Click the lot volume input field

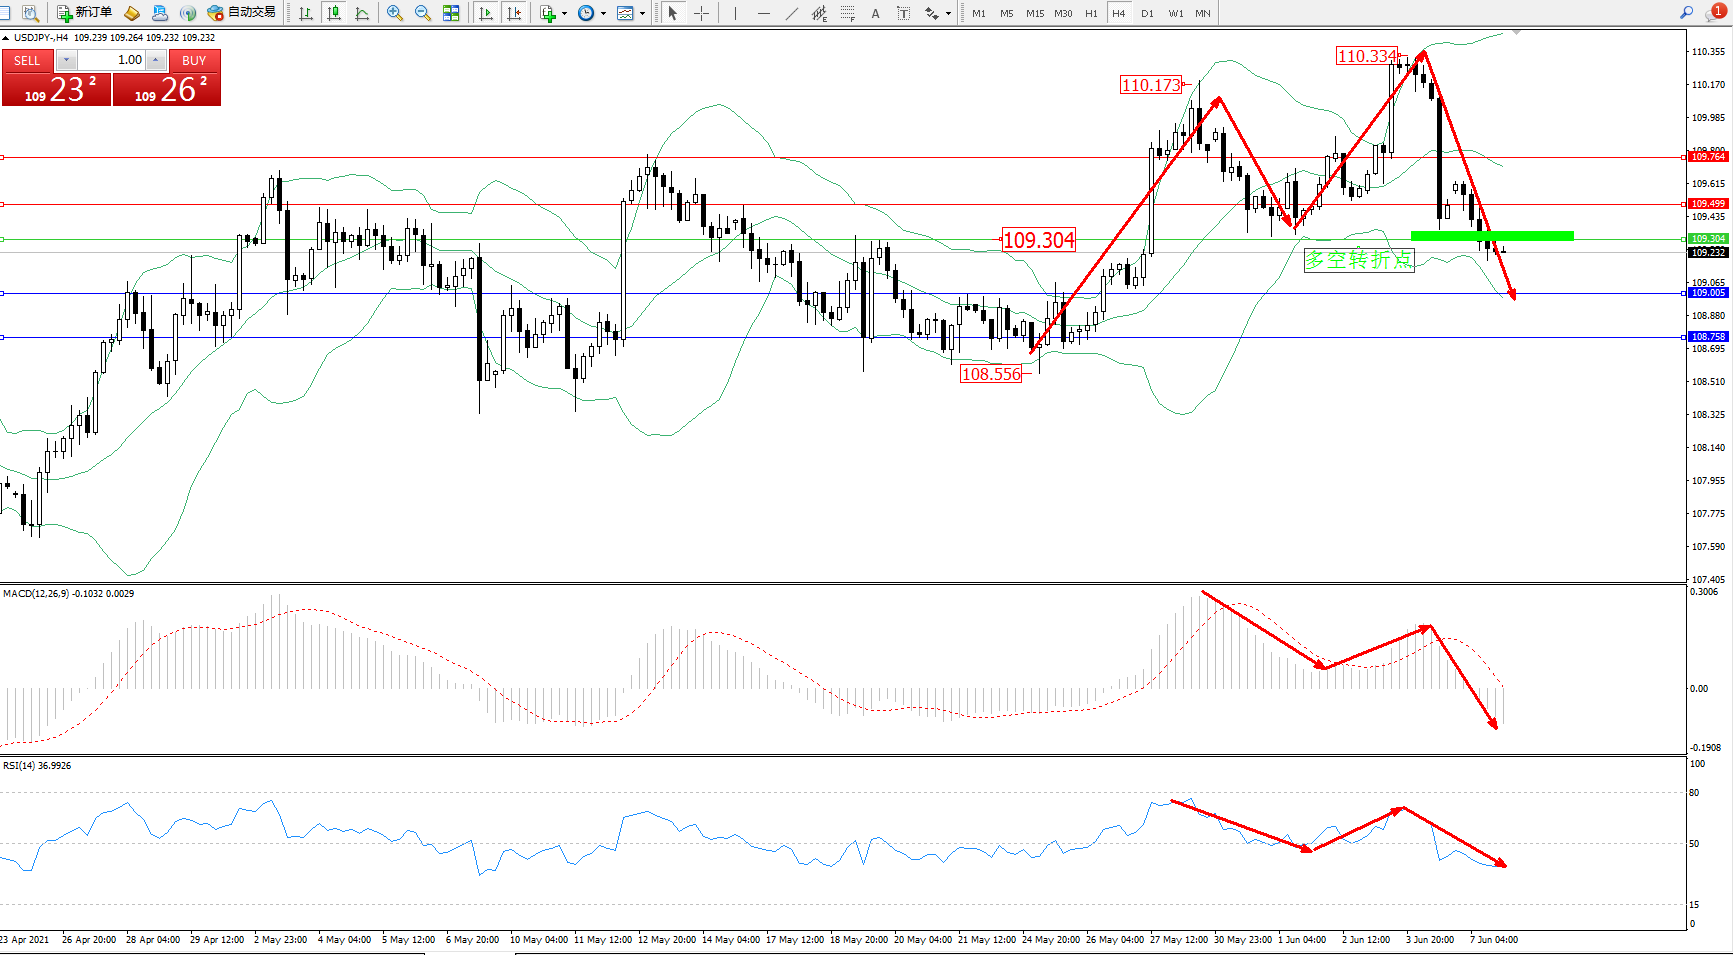(112, 60)
